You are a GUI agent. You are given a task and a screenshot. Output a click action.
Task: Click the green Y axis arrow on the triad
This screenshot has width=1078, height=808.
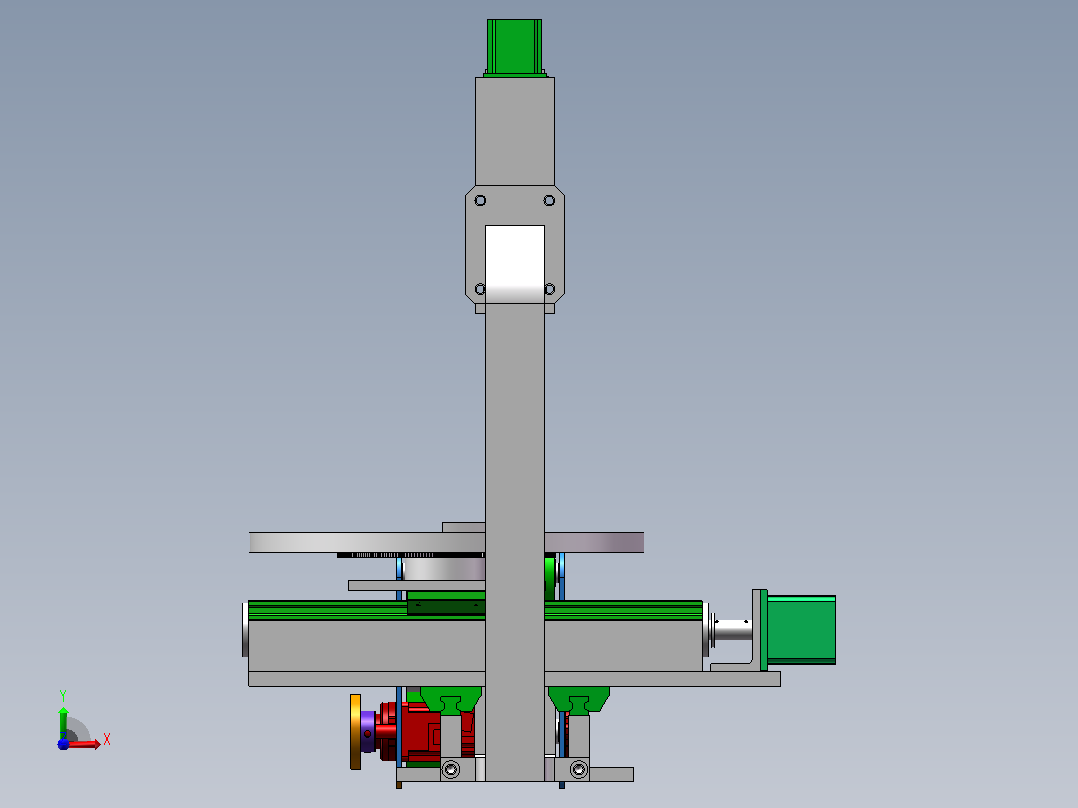(63, 721)
